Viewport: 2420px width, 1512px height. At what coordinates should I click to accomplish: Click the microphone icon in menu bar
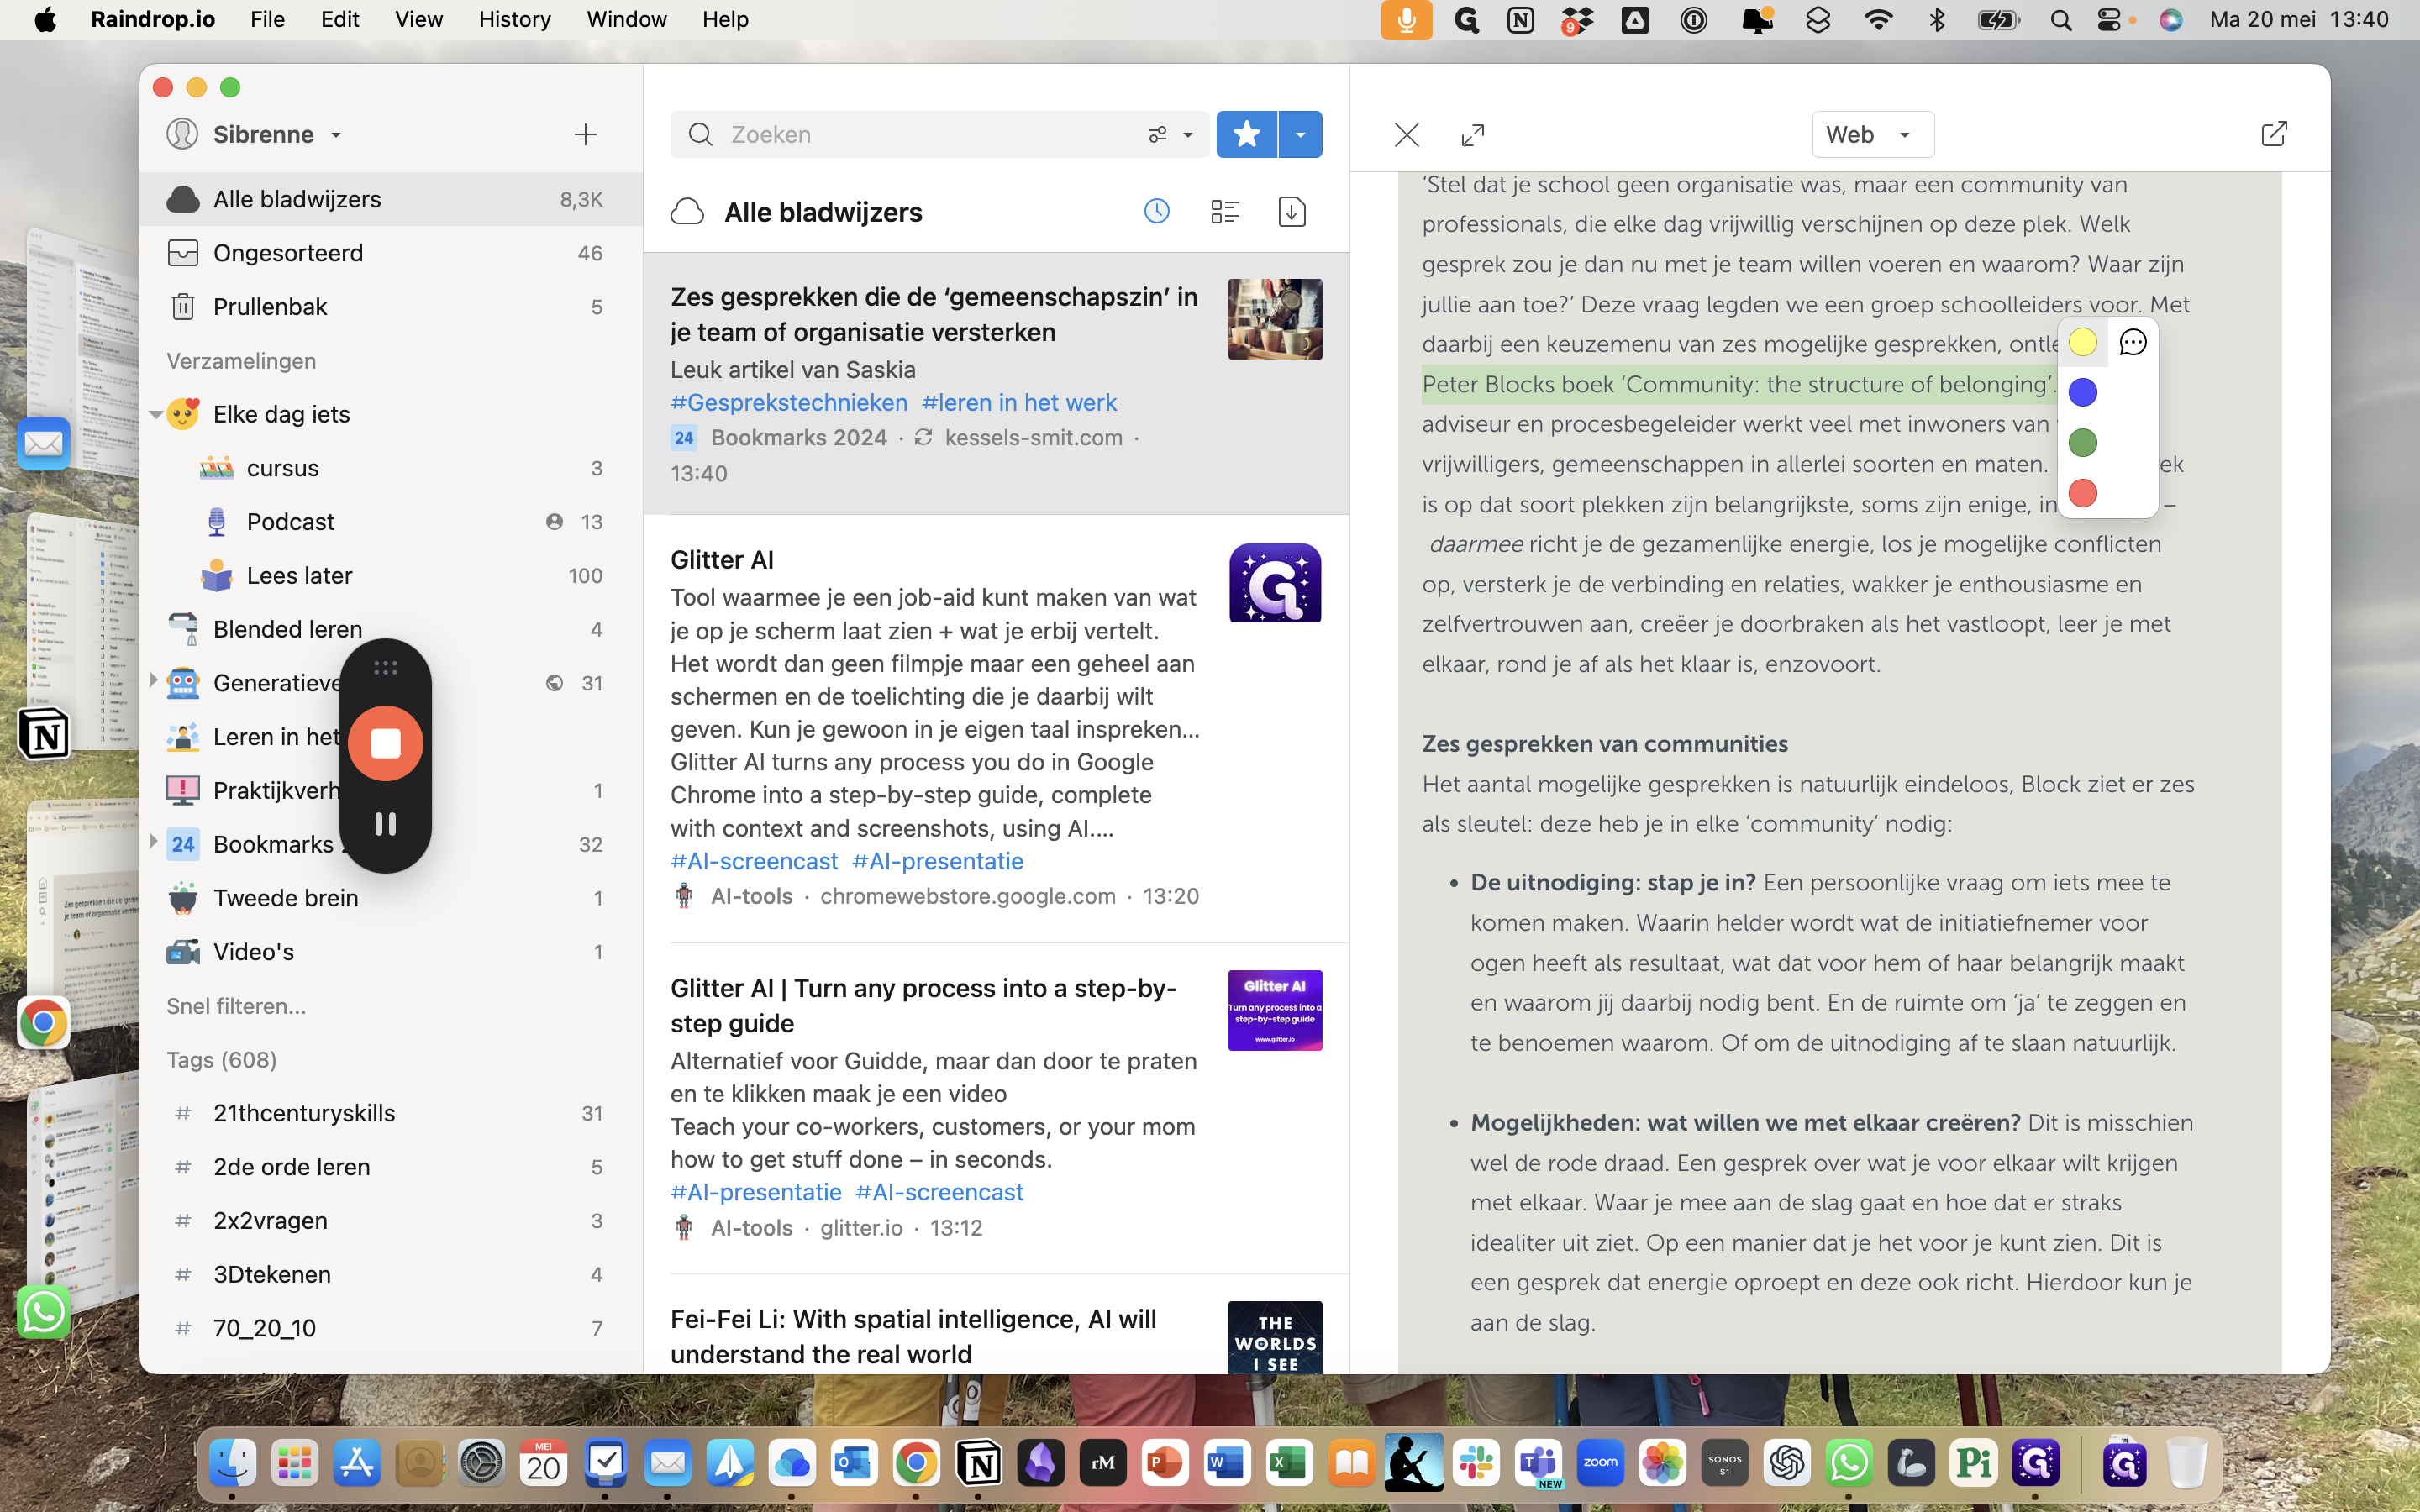click(x=1406, y=19)
